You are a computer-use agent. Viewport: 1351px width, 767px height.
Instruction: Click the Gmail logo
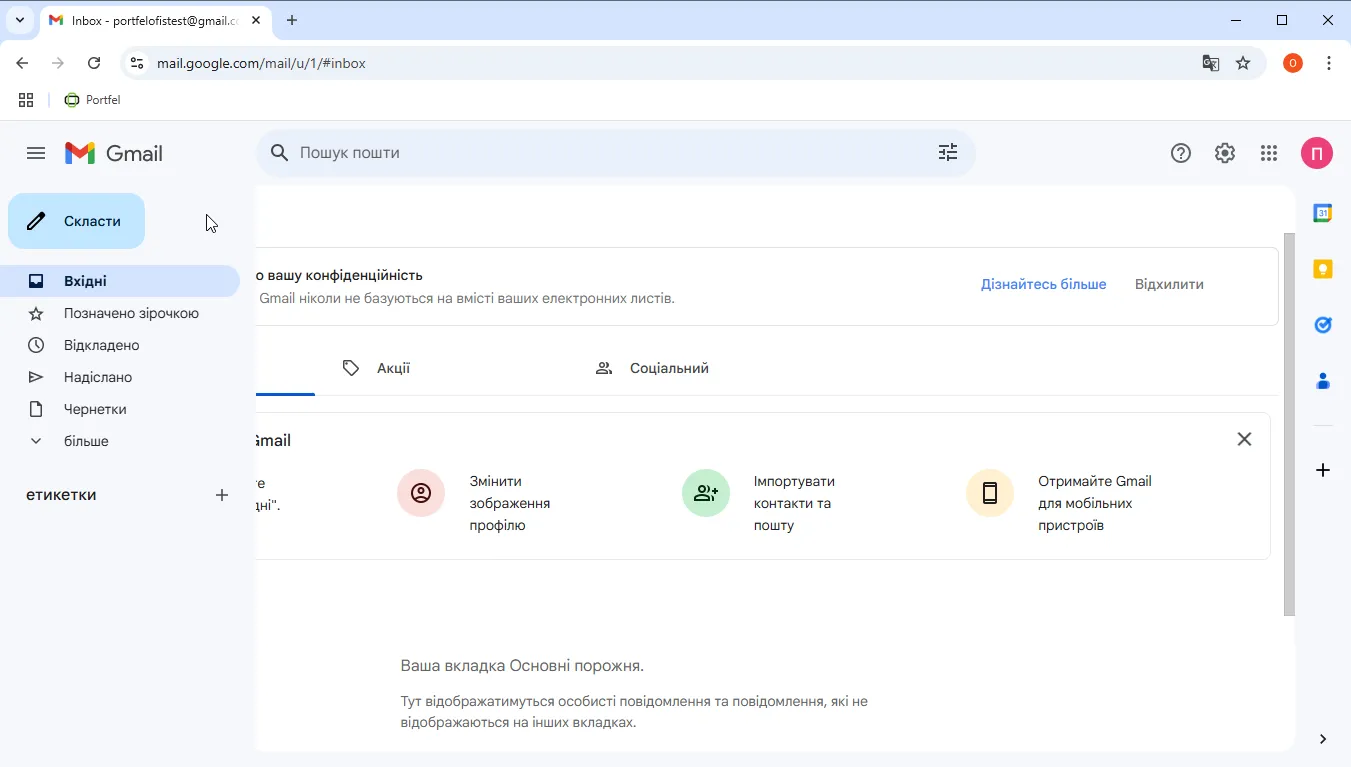click(x=114, y=153)
